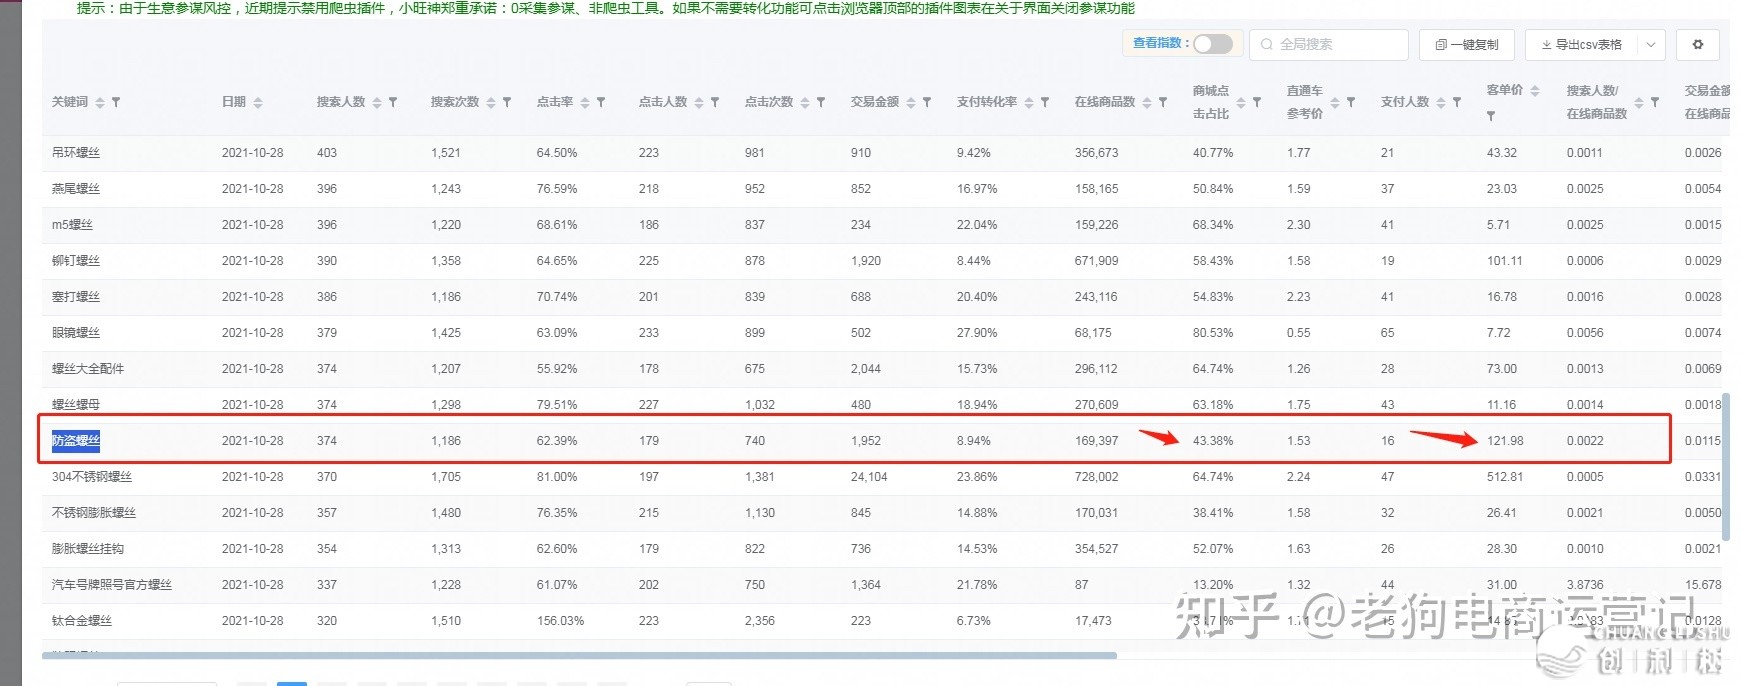Click the 点击率 column filter icon
The image size is (1741, 686).
point(601,102)
